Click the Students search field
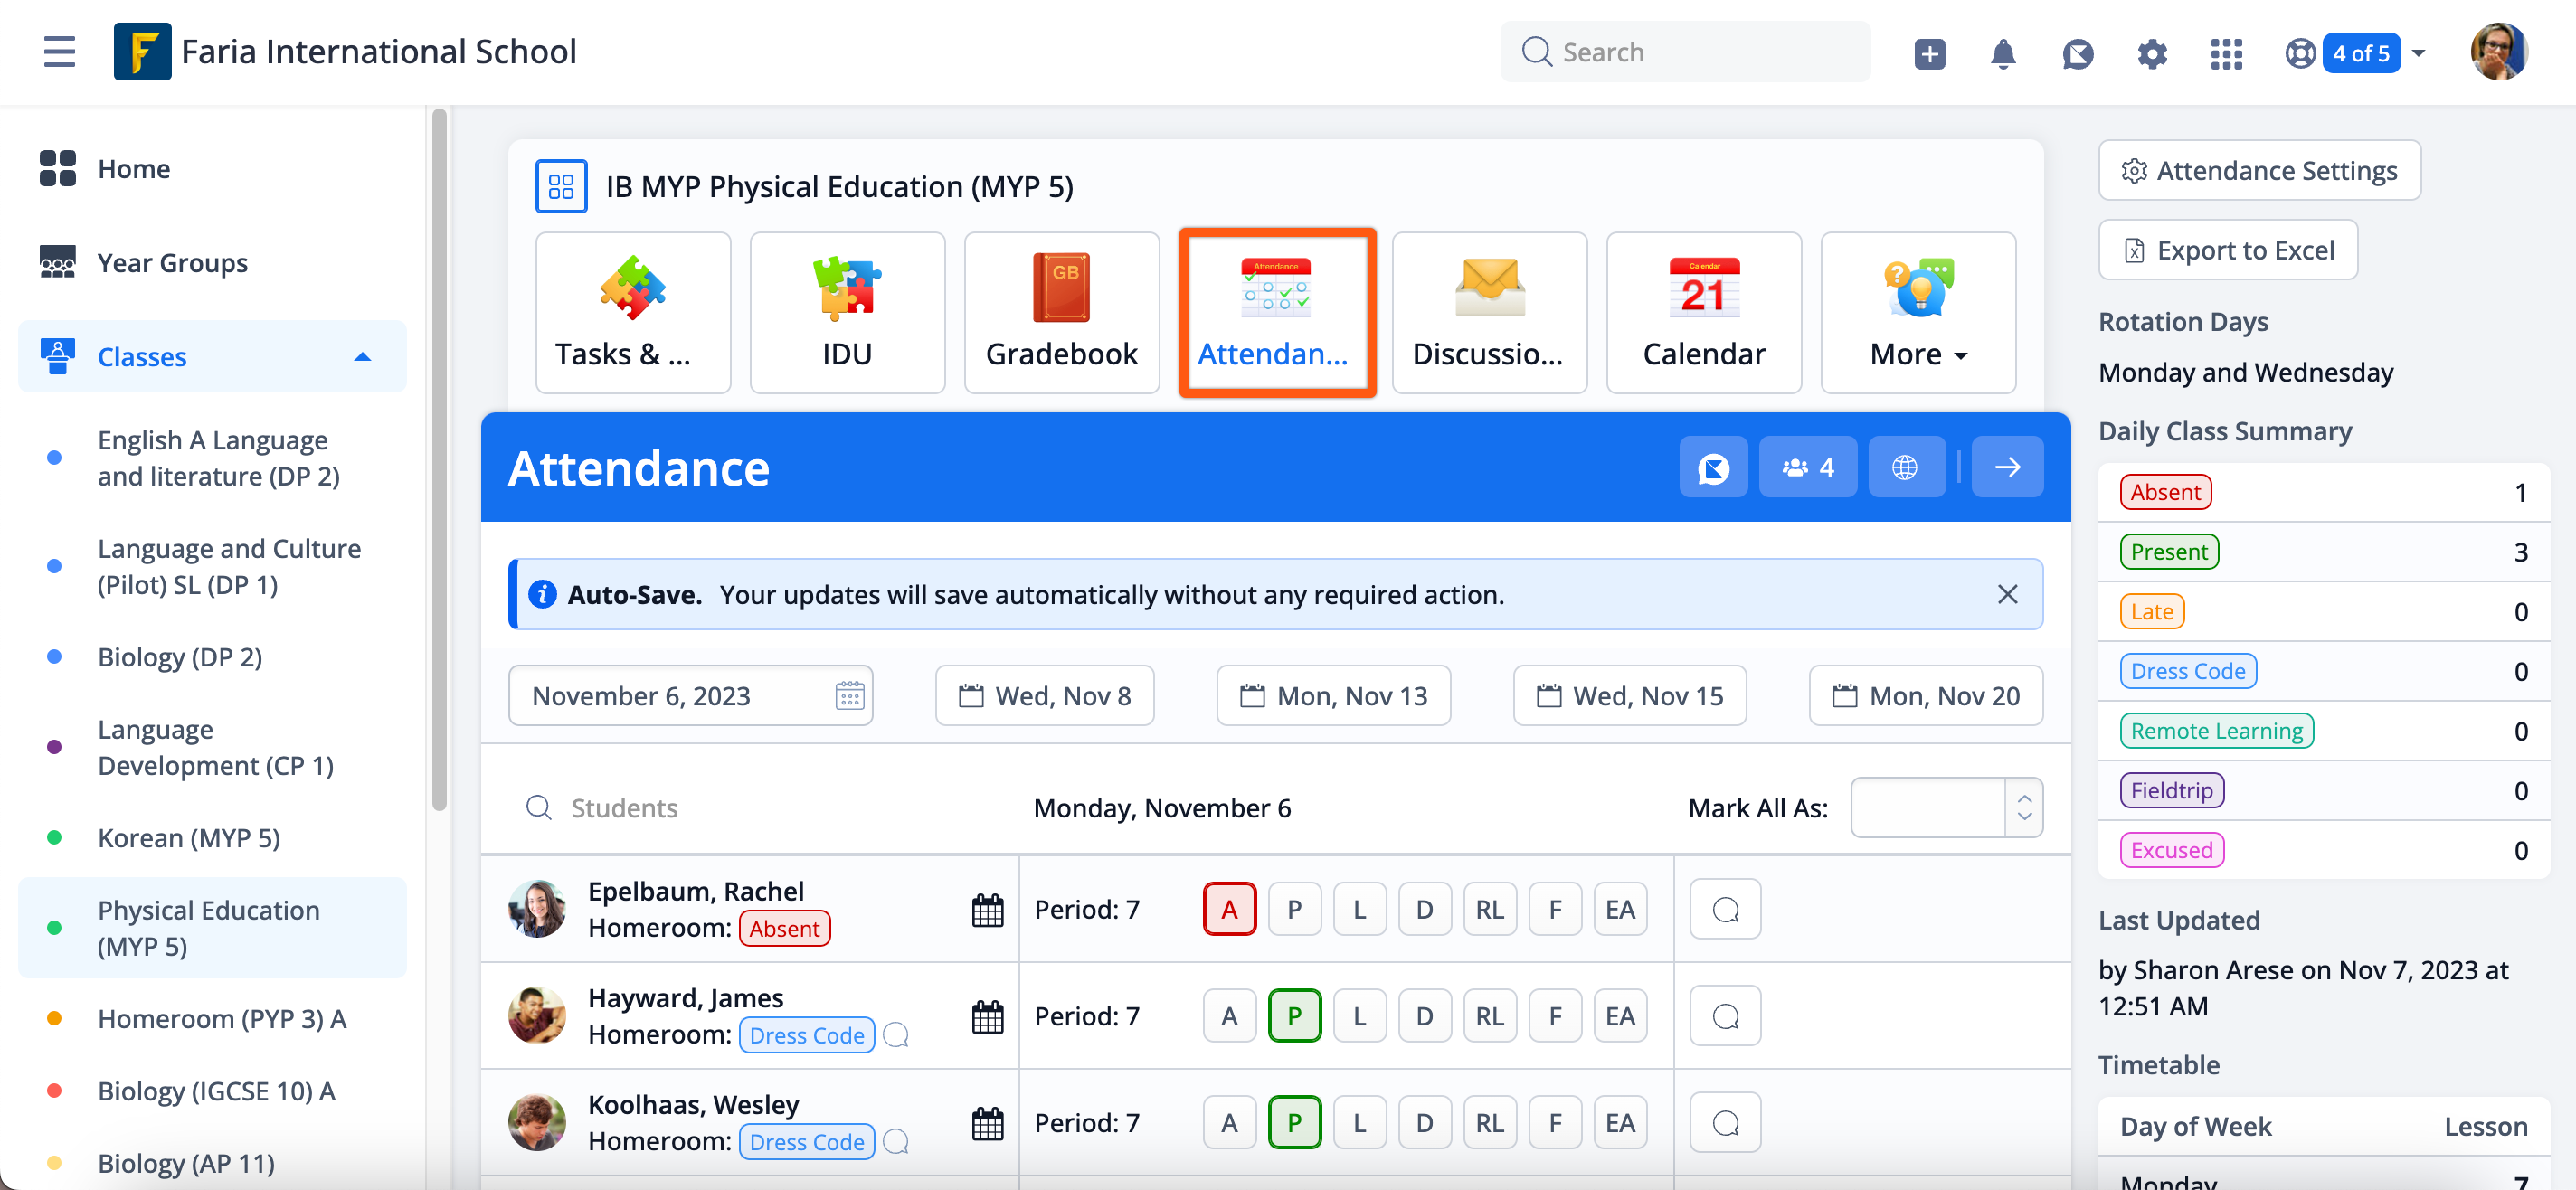2576x1190 pixels. (750, 808)
